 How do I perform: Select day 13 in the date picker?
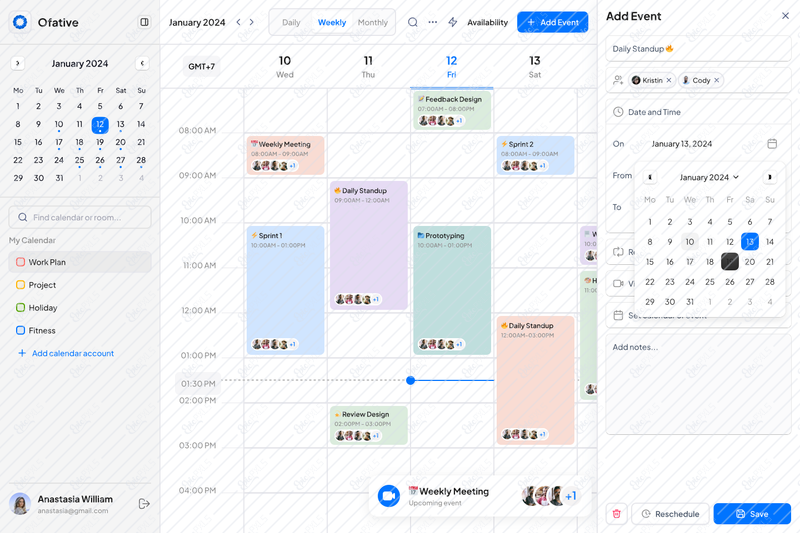pos(750,242)
